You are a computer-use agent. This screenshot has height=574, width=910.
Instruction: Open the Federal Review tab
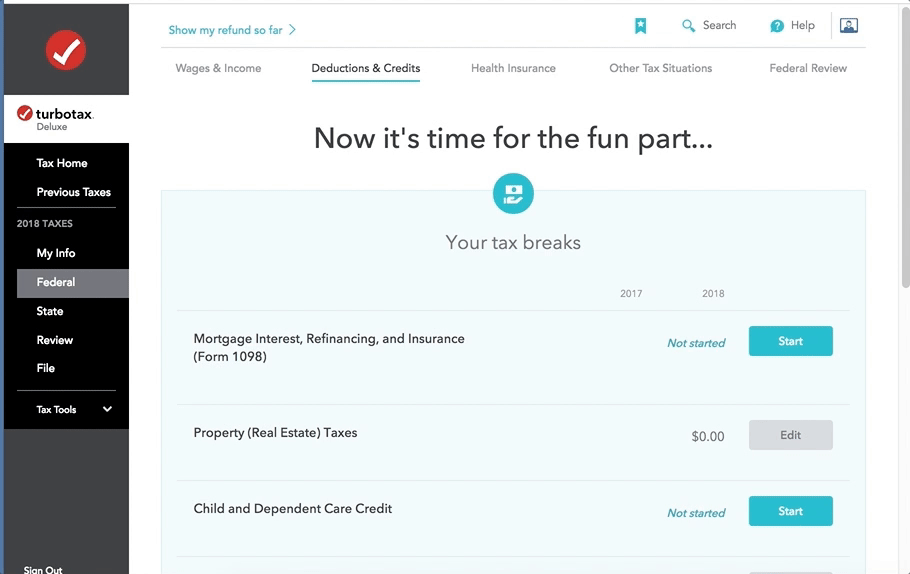coord(808,68)
